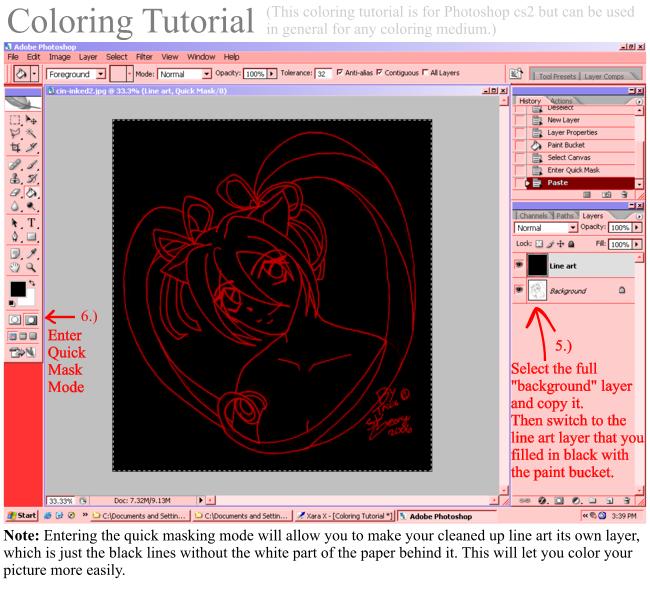Create new layer from Layers panel footer
The width and height of the screenshot is (650, 589).
click(x=609, y=501)
